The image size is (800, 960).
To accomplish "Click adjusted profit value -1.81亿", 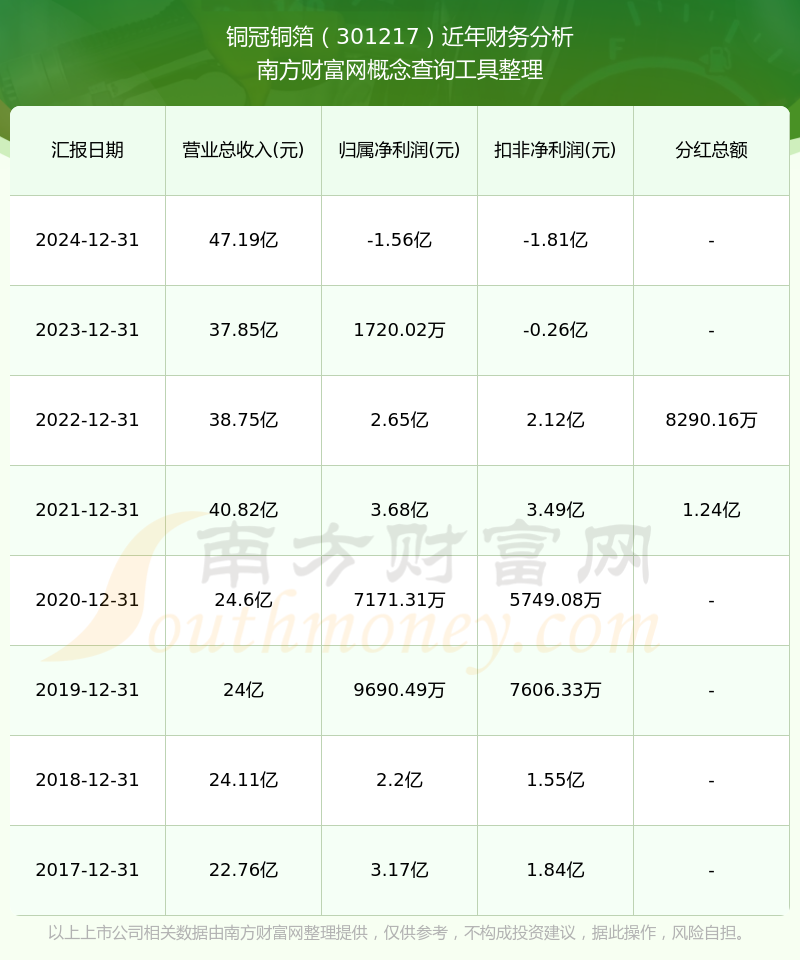I will pyautogui.click(x=555, y=240).
